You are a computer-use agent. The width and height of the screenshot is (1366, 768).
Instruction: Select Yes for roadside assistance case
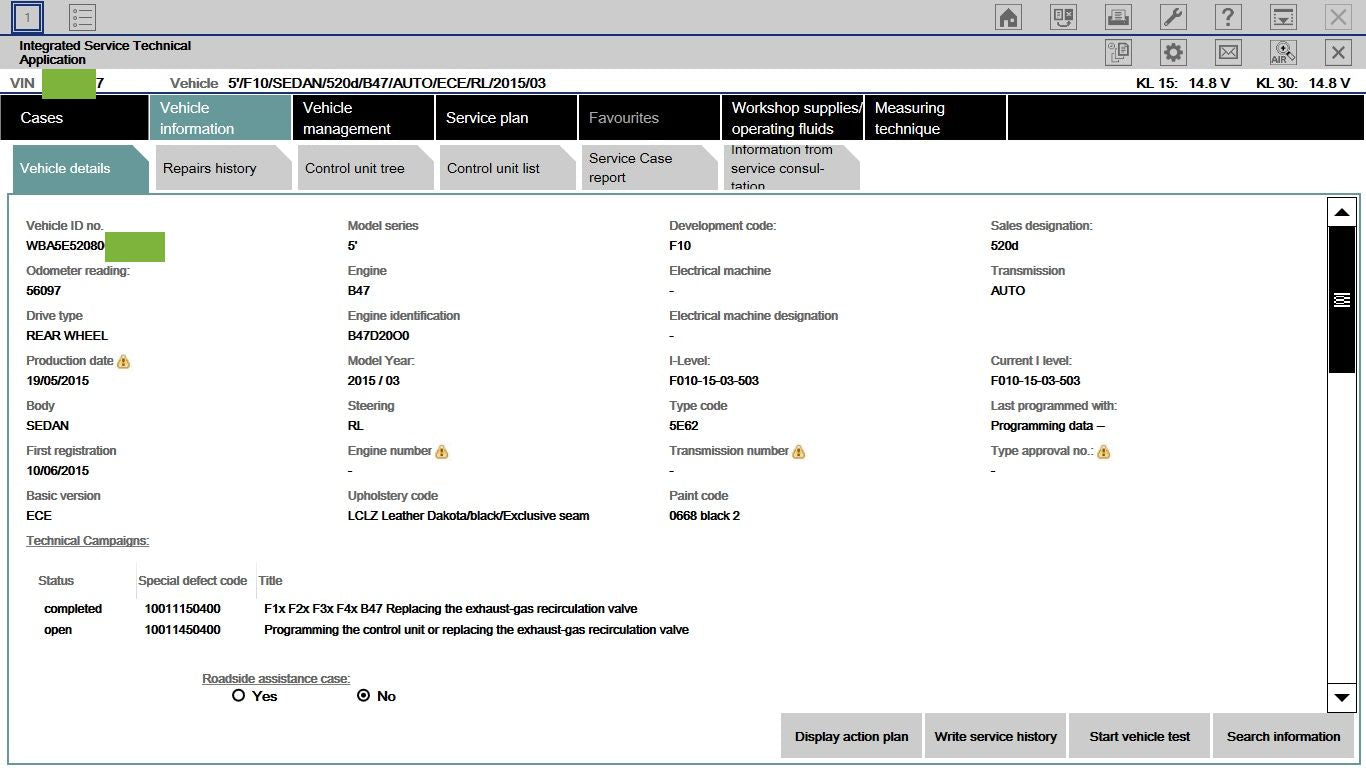[x=238, y=696]
